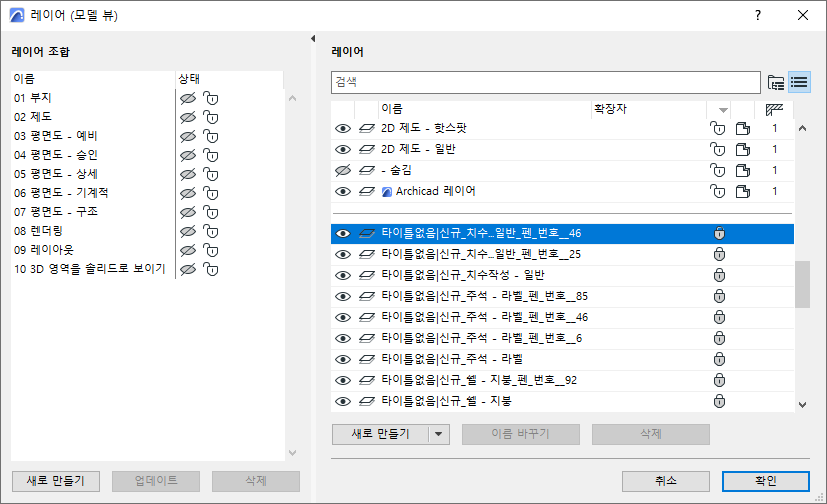The image size is (827, 504).
Task: Open the 새로 만들기 dropdown arrow for layers
Action: pos(438,434)
